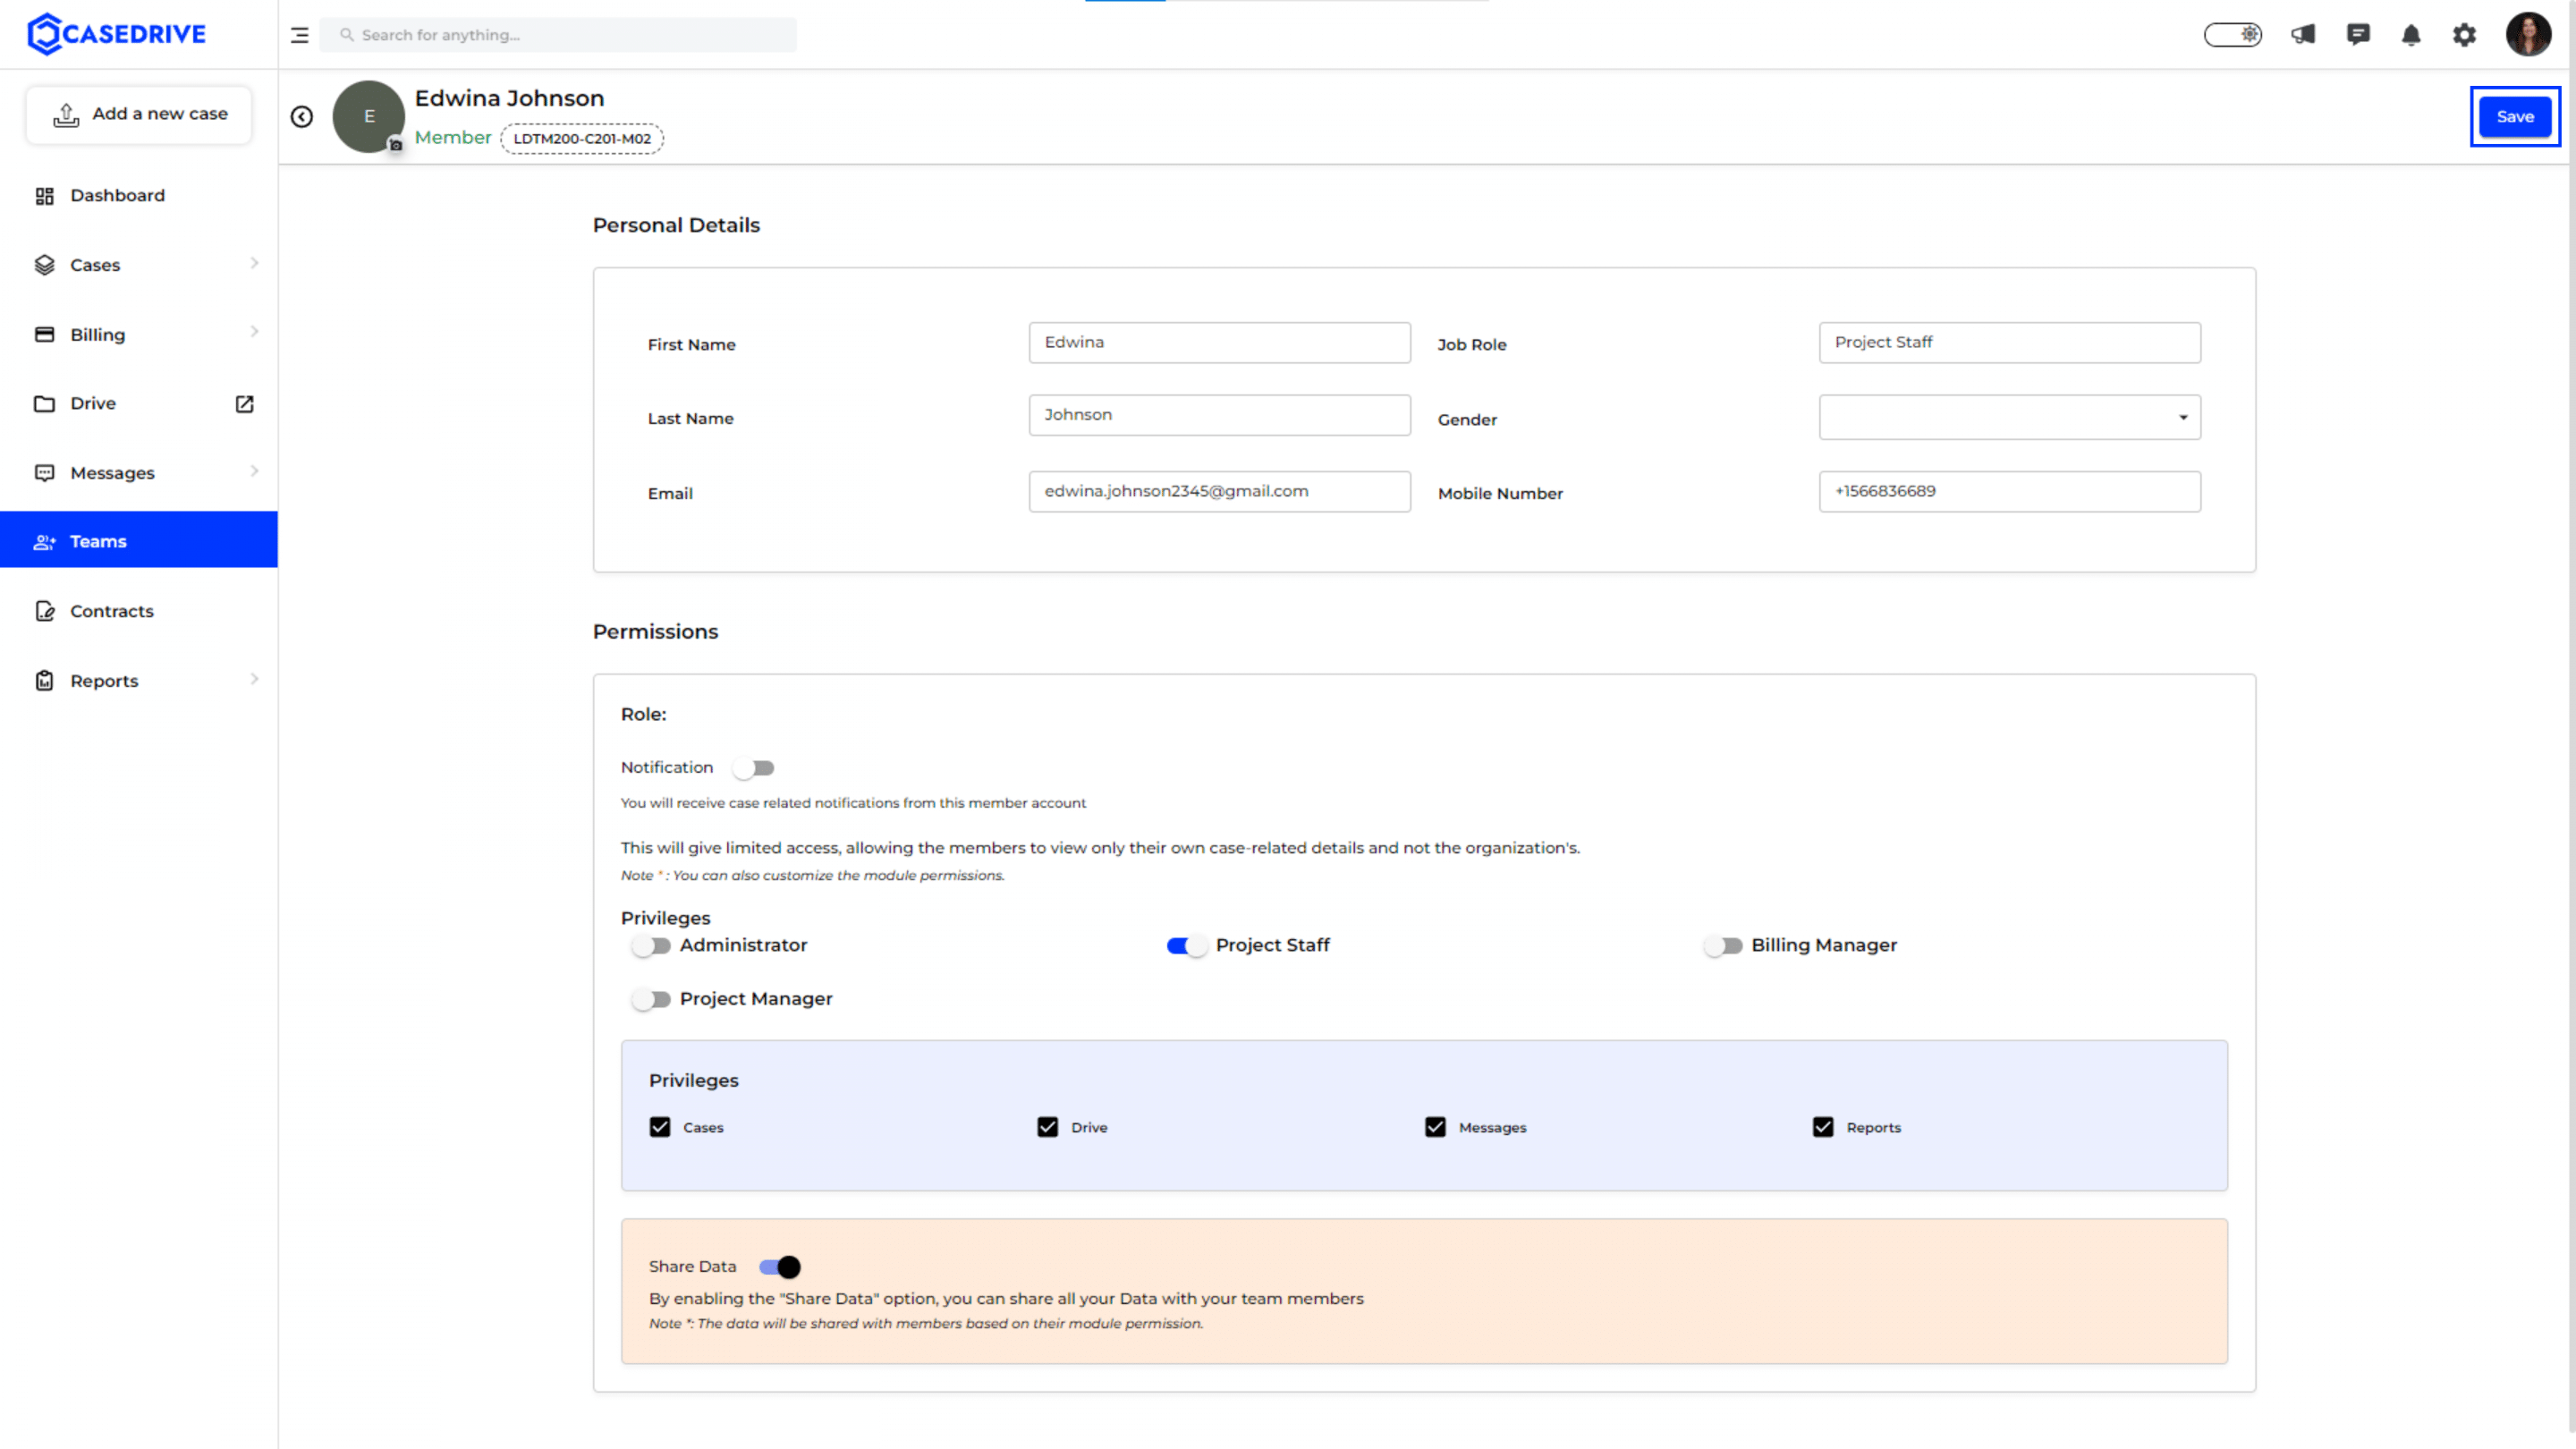Toggle the hamburger menu icon
The width and height of the screenshot is (2576, 1449).
299,35
